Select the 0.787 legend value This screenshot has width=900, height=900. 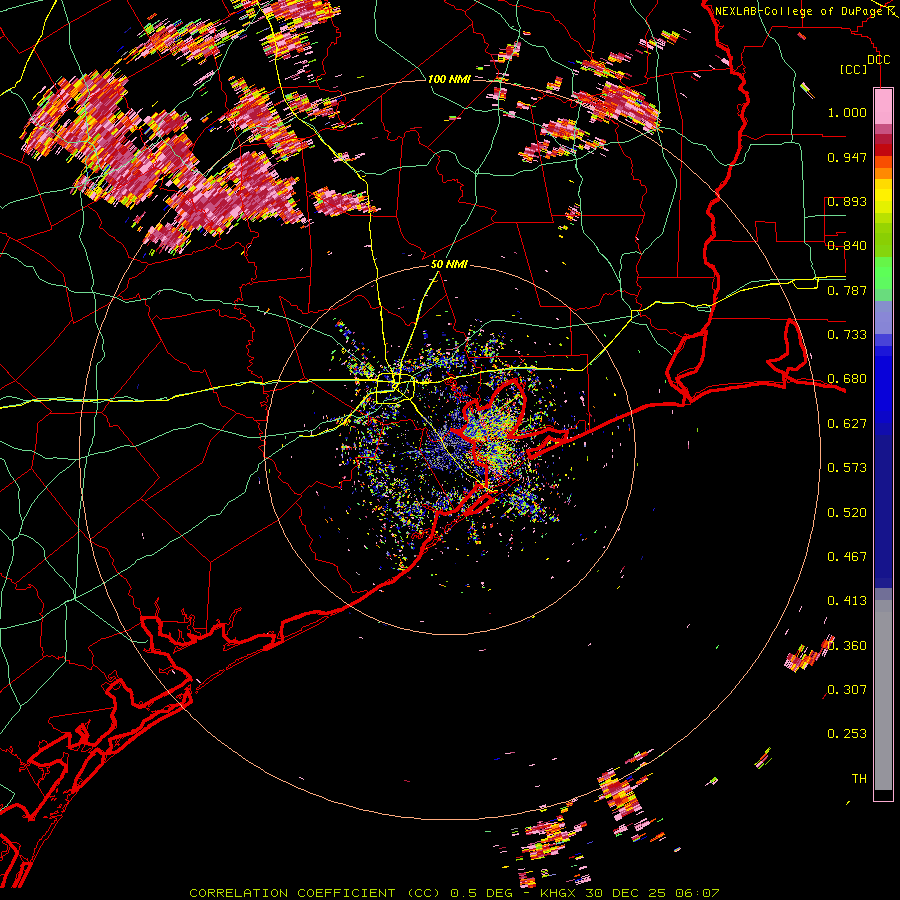point(847,290)
